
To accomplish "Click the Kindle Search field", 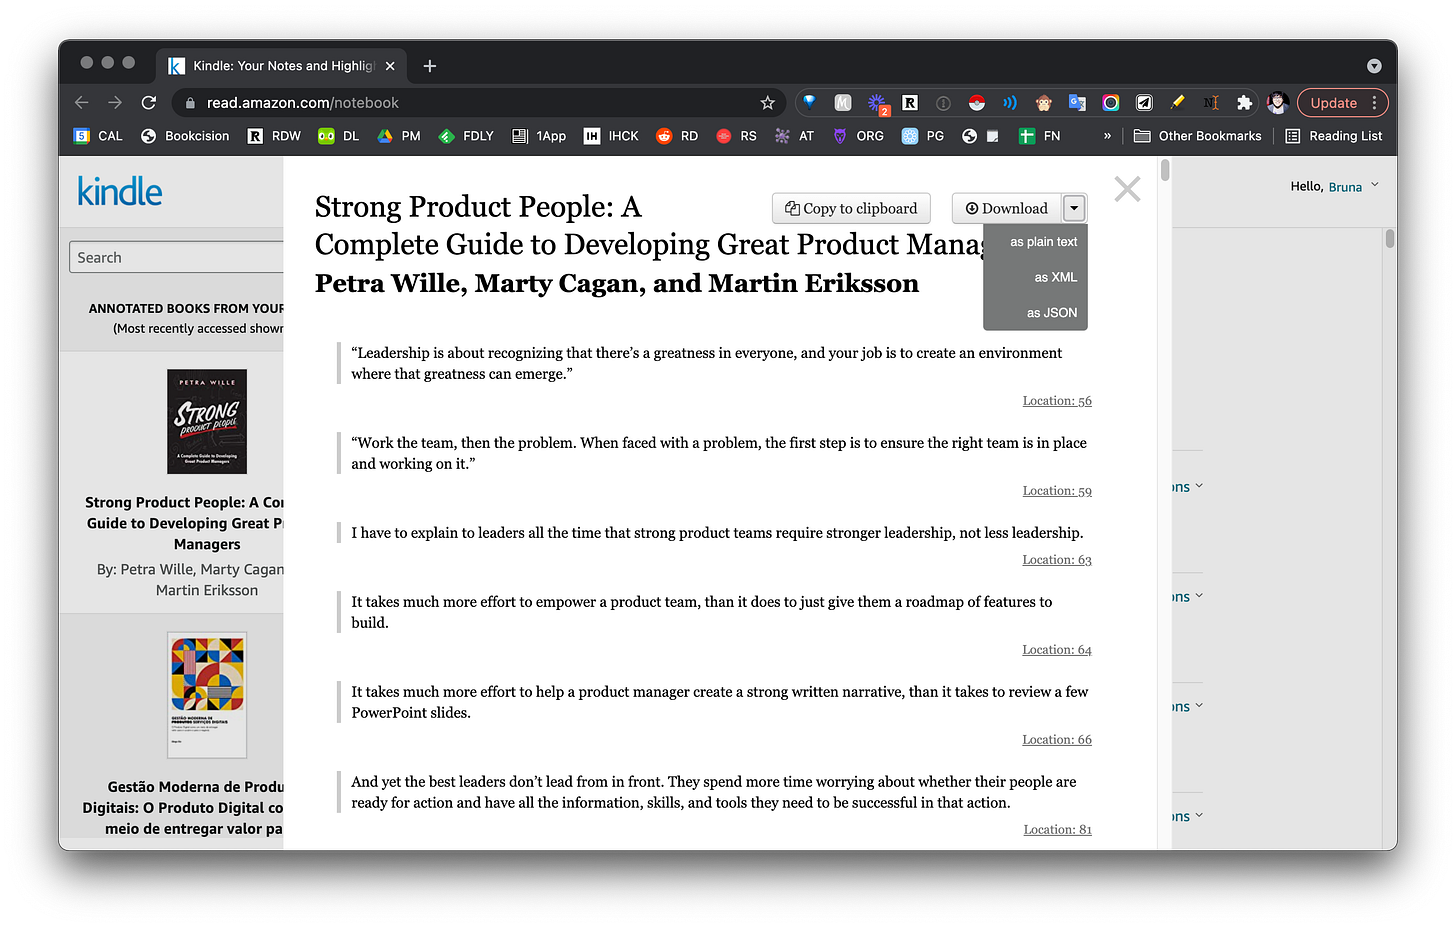I will (177, 257).
